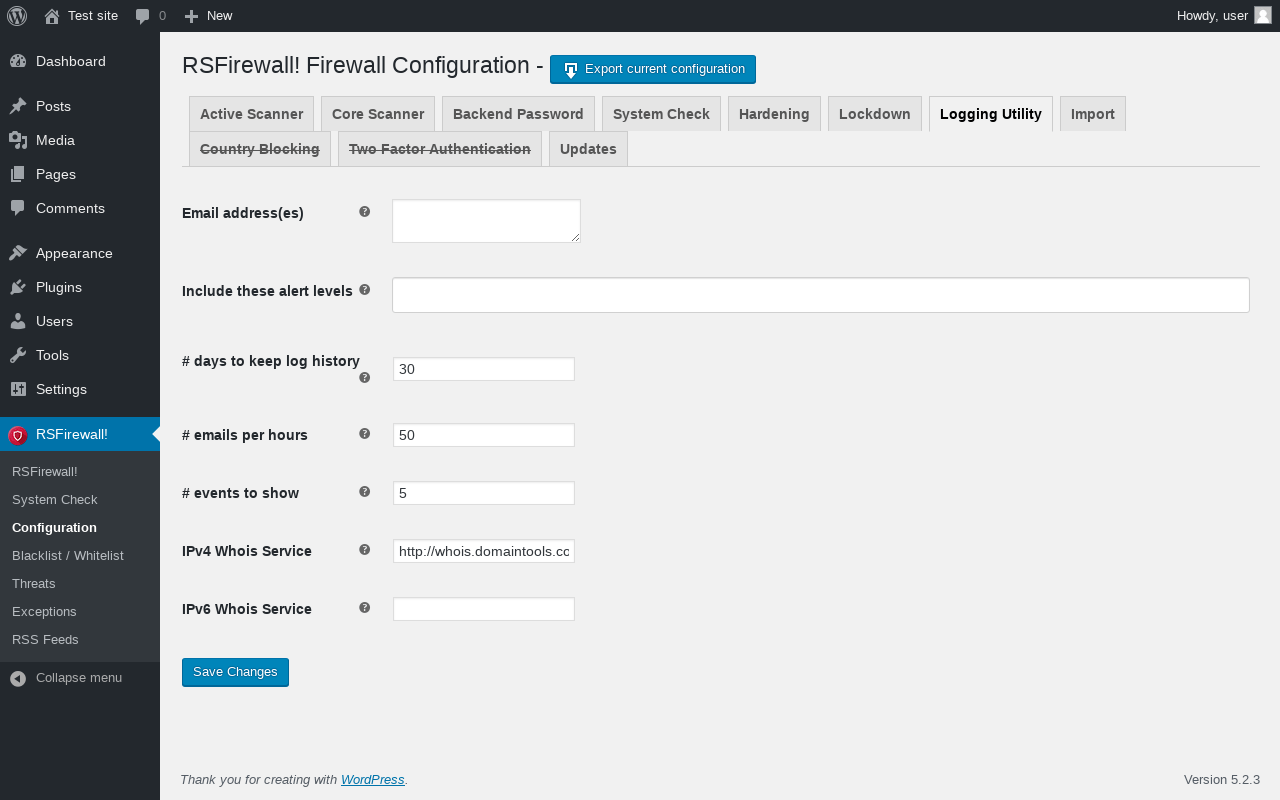Open the Howdy, user menu

point(1224,16)
